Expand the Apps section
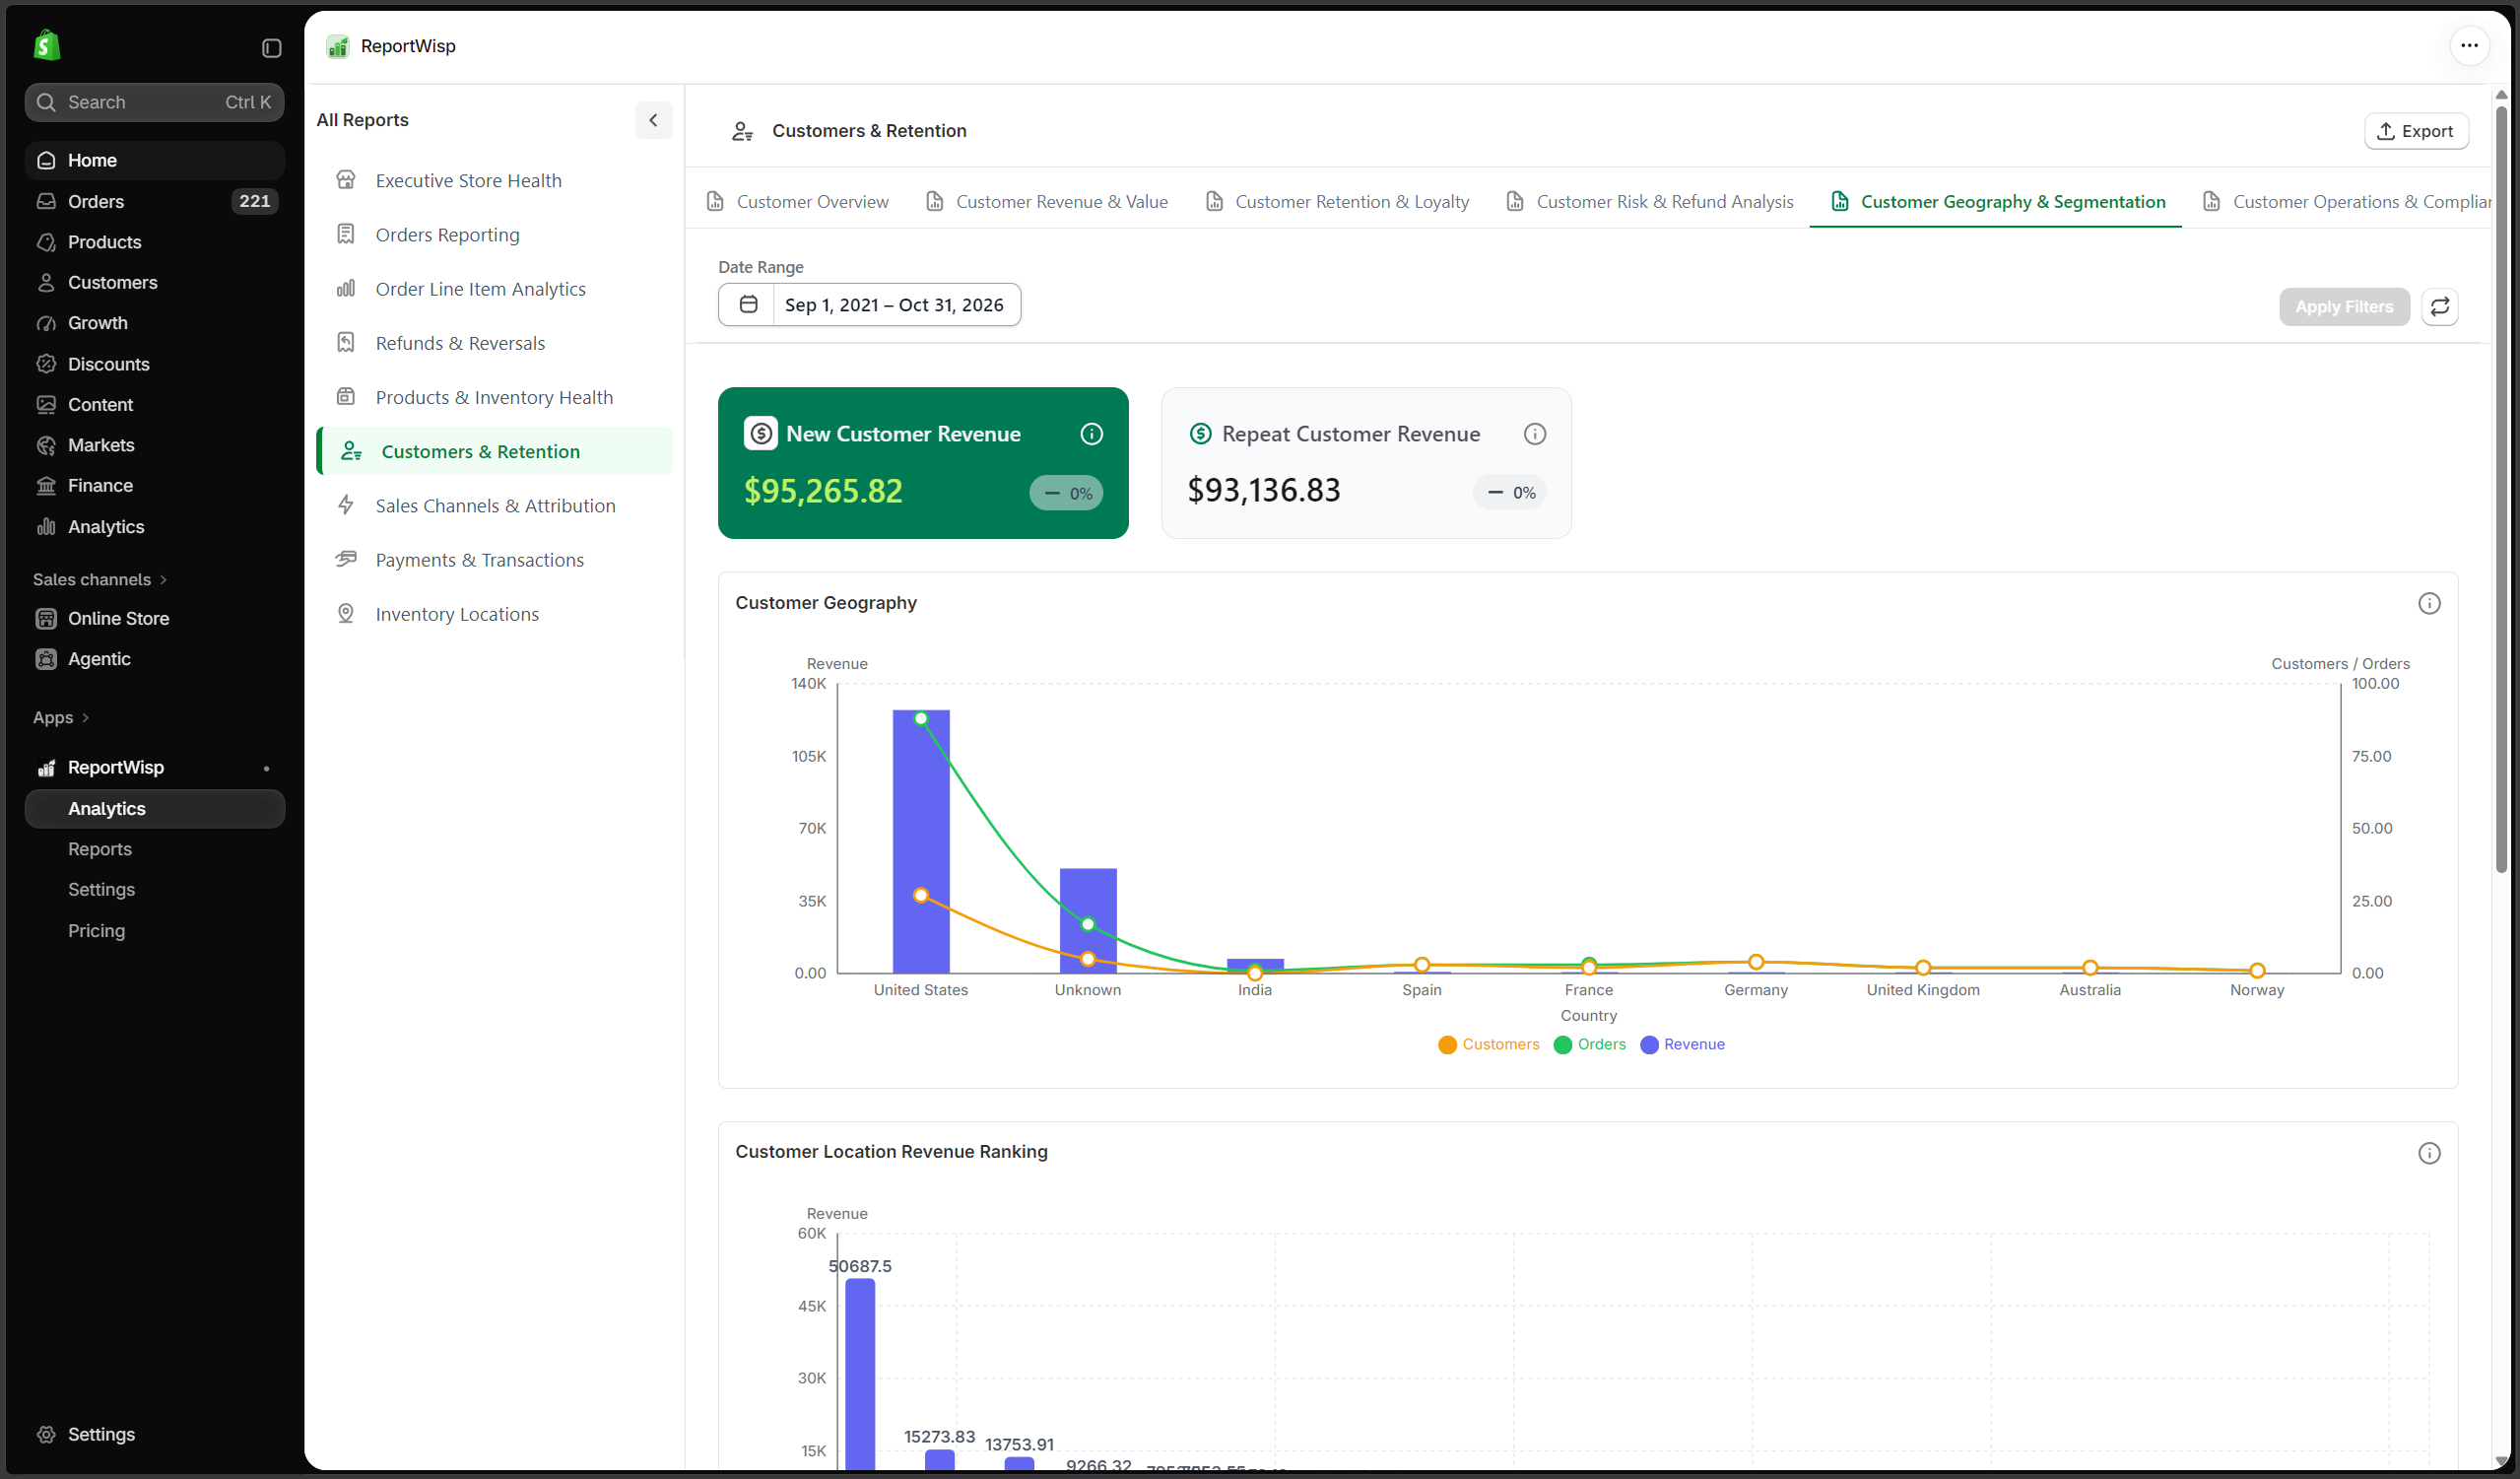Viewport: 2520px width, 1479px height. click(60, 718)
